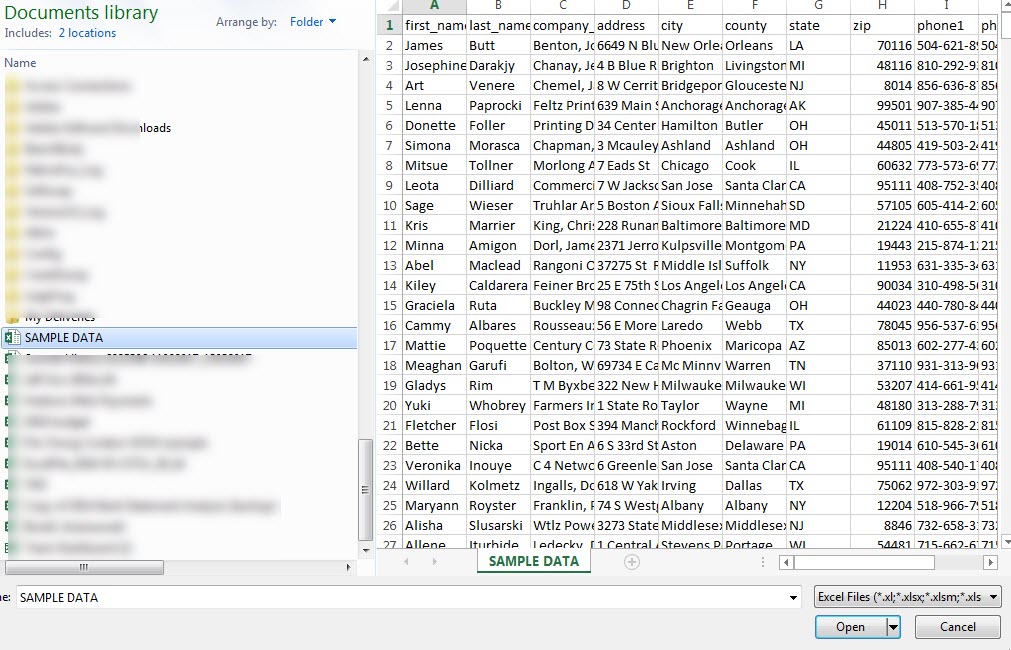1011x650 pixels.
Task: Click file list scroll up arrow
Action: [x=366, y=59]
